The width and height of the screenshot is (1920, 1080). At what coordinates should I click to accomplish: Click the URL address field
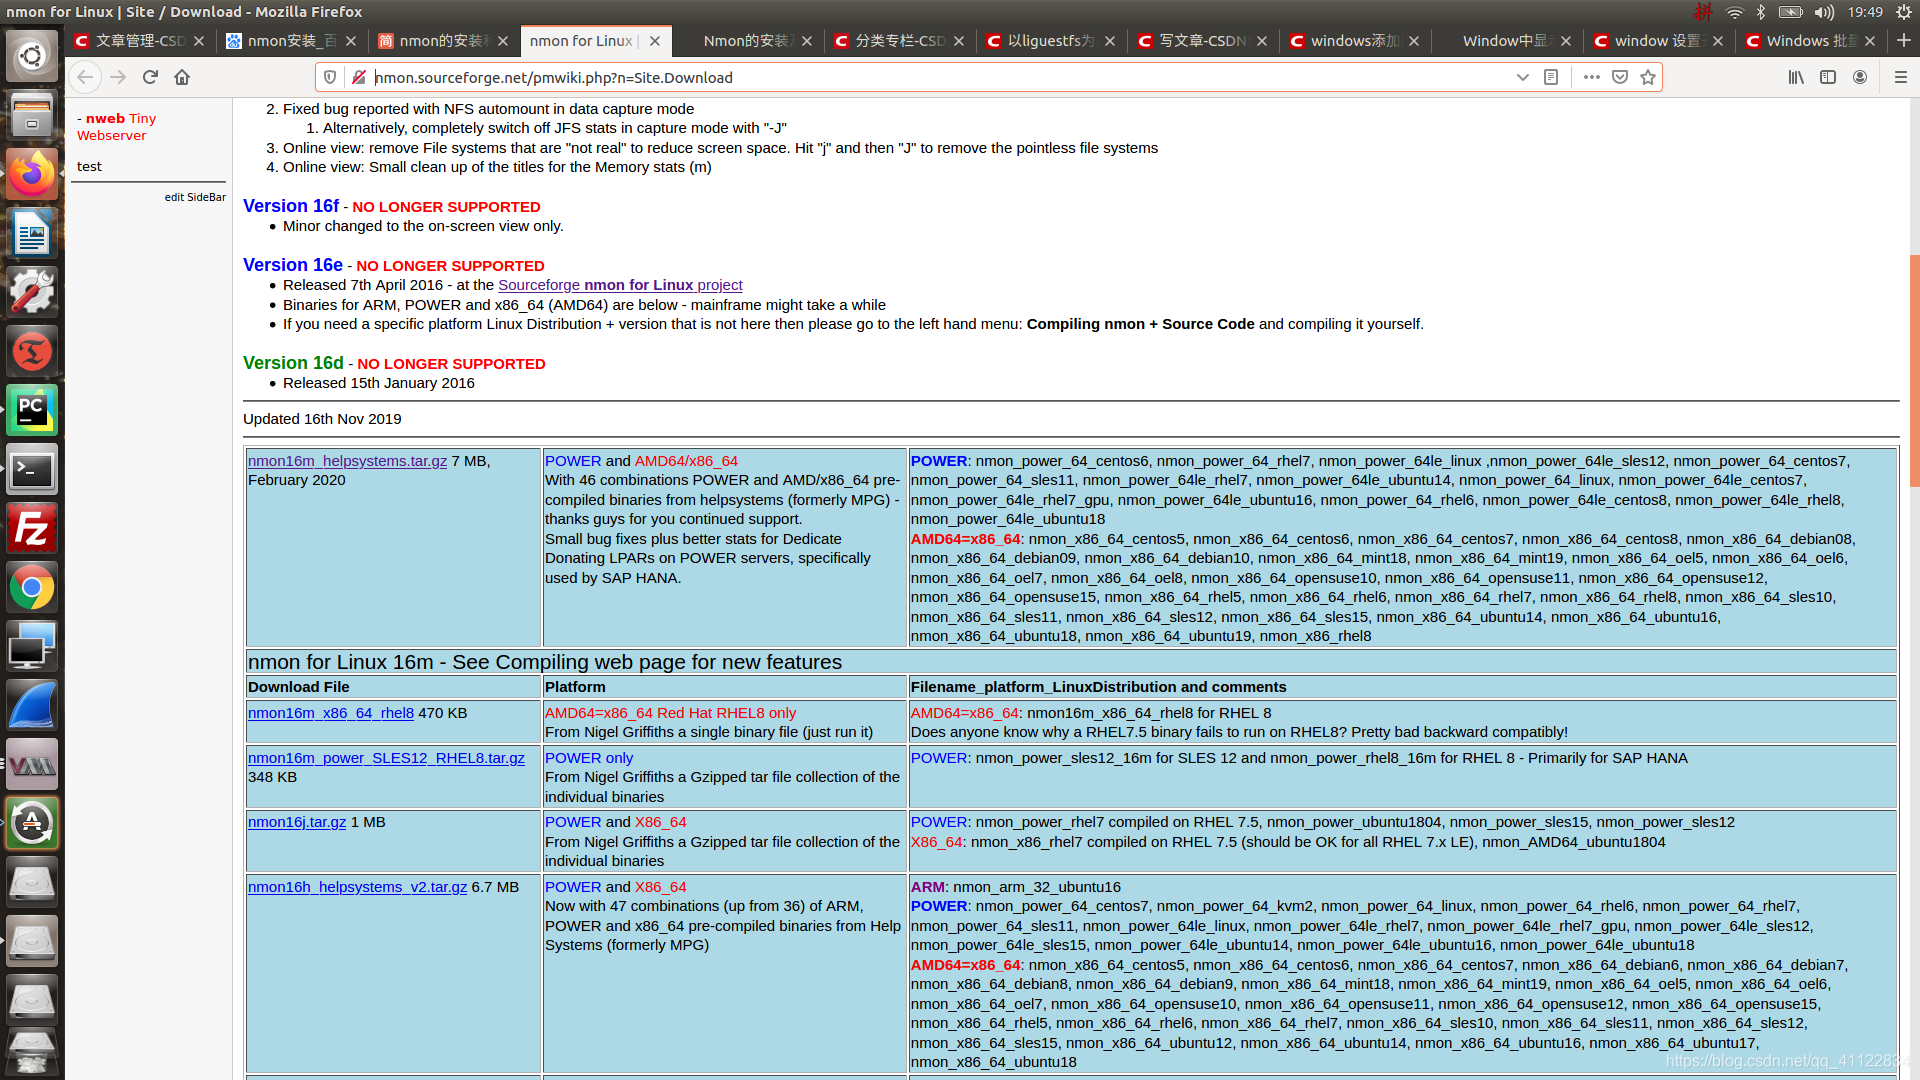pyautogui.click(x=940, y=77)
